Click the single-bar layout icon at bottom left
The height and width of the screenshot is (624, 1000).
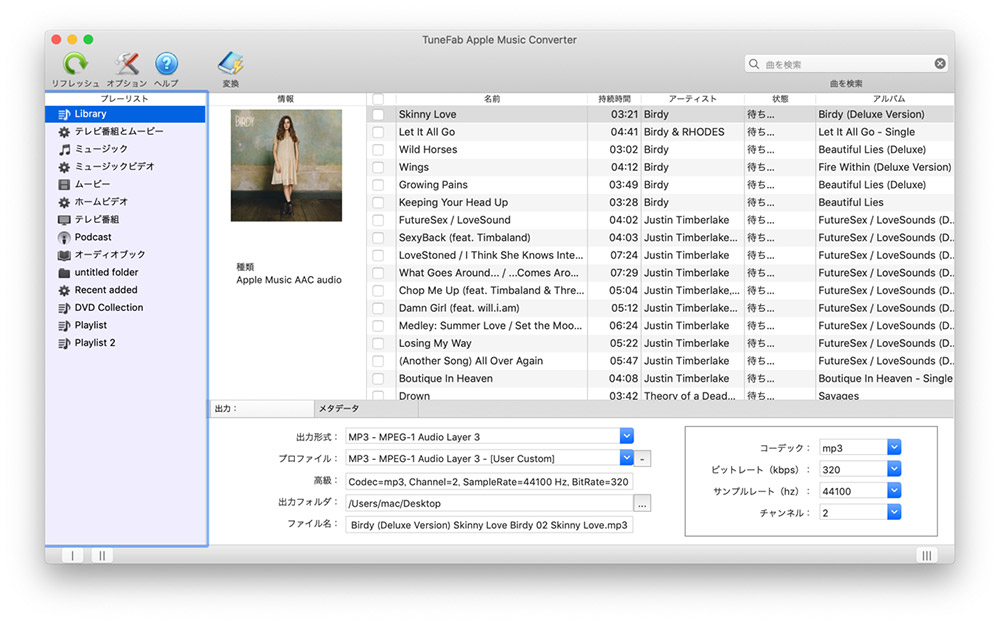73,556
